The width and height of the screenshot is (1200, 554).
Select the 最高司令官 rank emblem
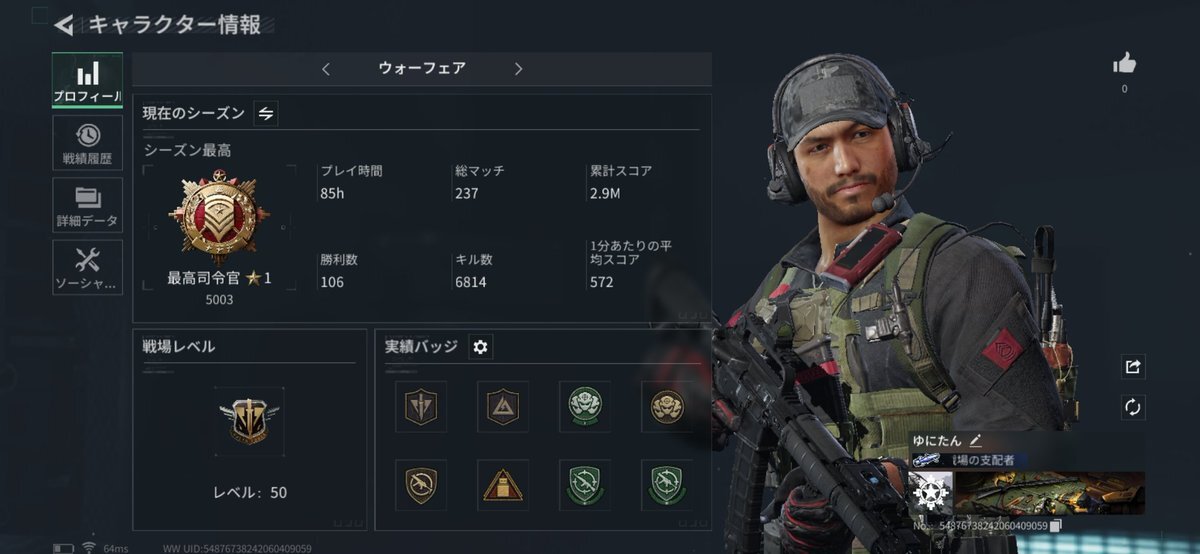coord(219,217)
